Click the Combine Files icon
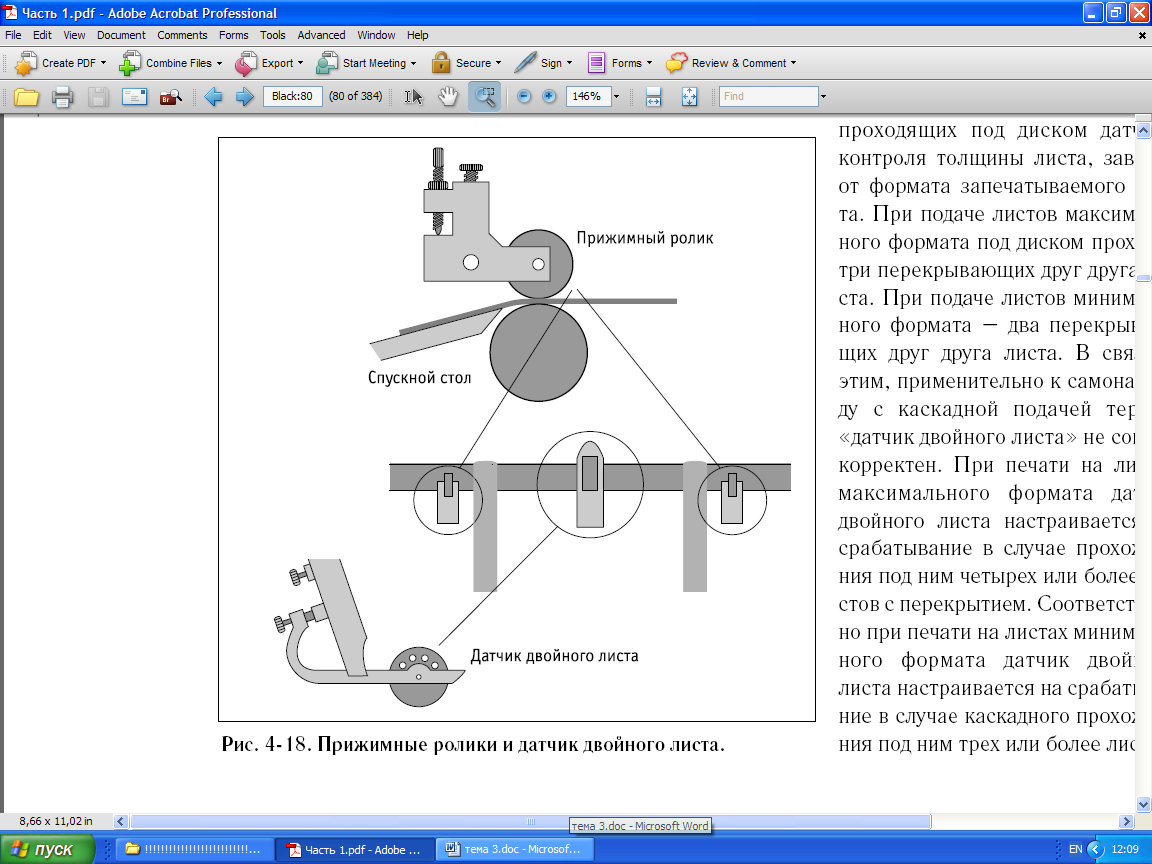This screenshot has height=864, width=1152. tap(129, 64)
